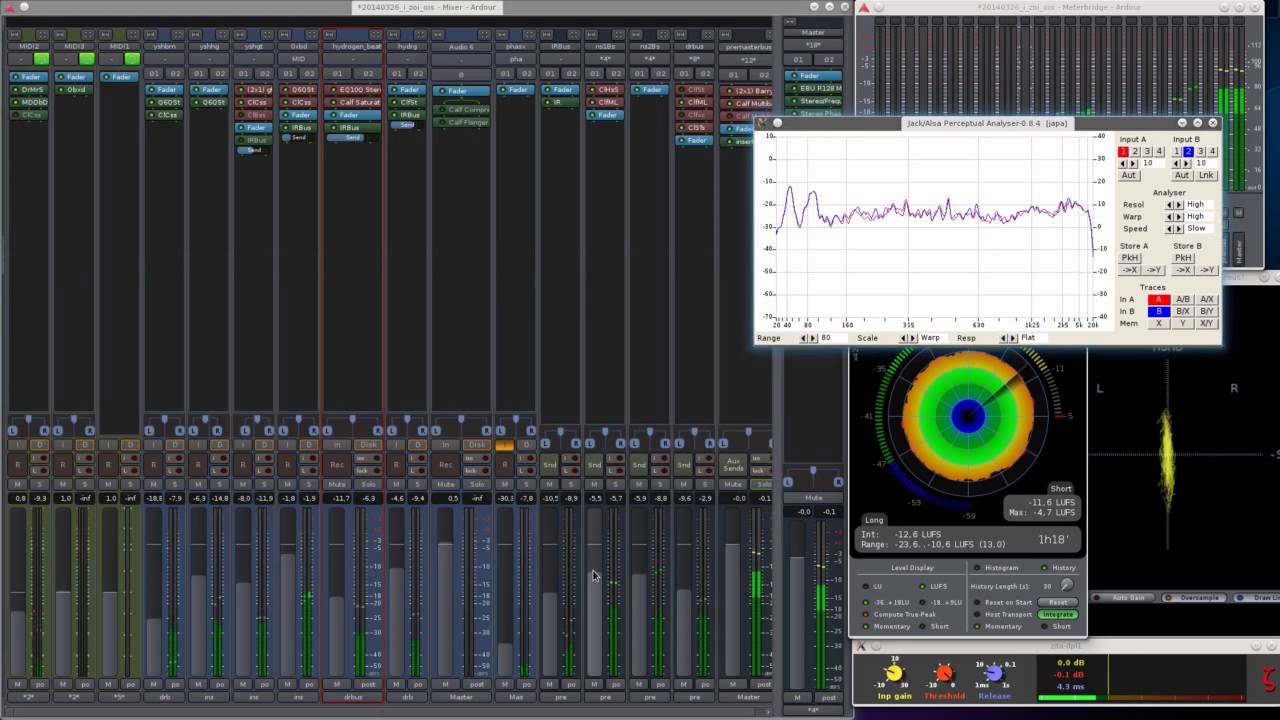Select Input A channel 3 in japa
This screenshot has height=720, width=1280.
point(1147,151)
